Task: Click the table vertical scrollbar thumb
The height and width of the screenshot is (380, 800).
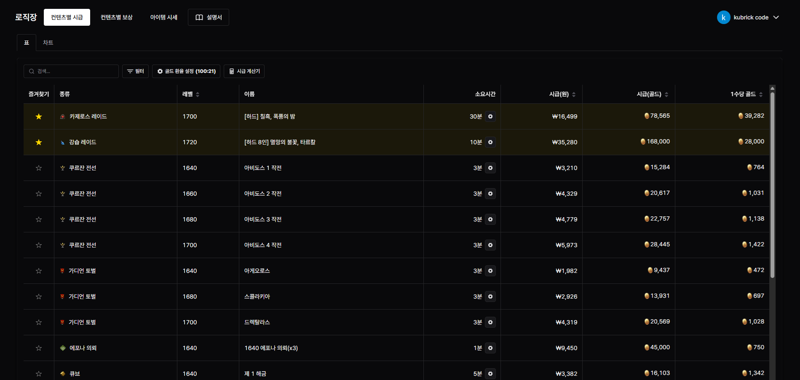Action: coord(772,185)
